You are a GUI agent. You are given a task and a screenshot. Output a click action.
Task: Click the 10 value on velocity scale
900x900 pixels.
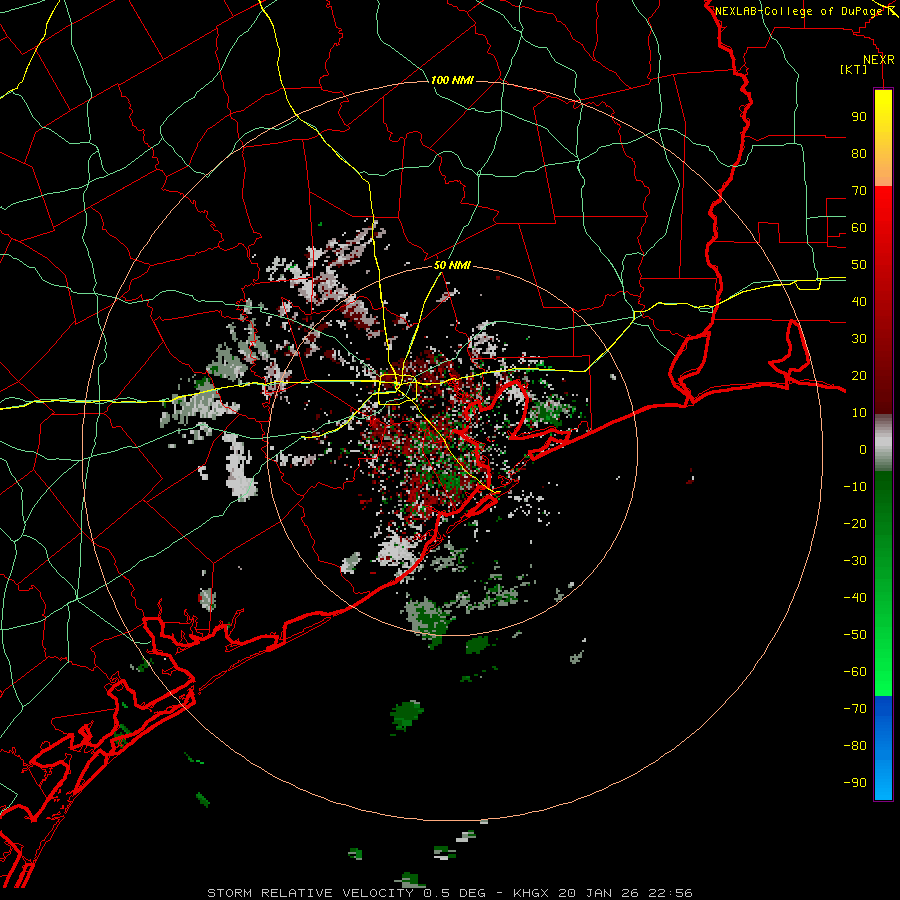point(859,413)
